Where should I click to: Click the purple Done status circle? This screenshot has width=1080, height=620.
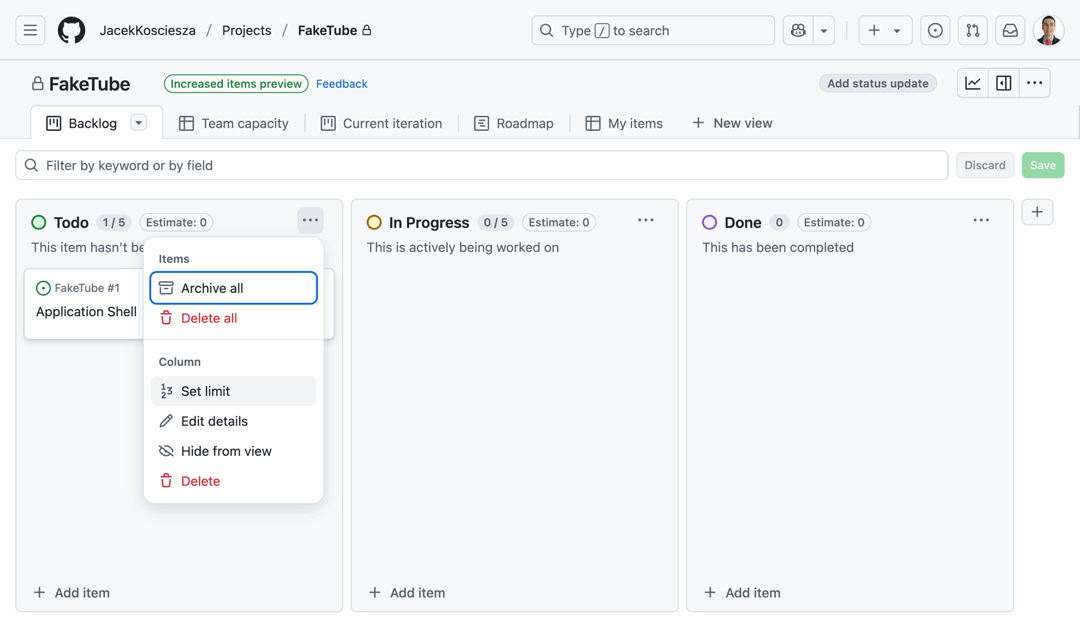(x=709, y=223)
